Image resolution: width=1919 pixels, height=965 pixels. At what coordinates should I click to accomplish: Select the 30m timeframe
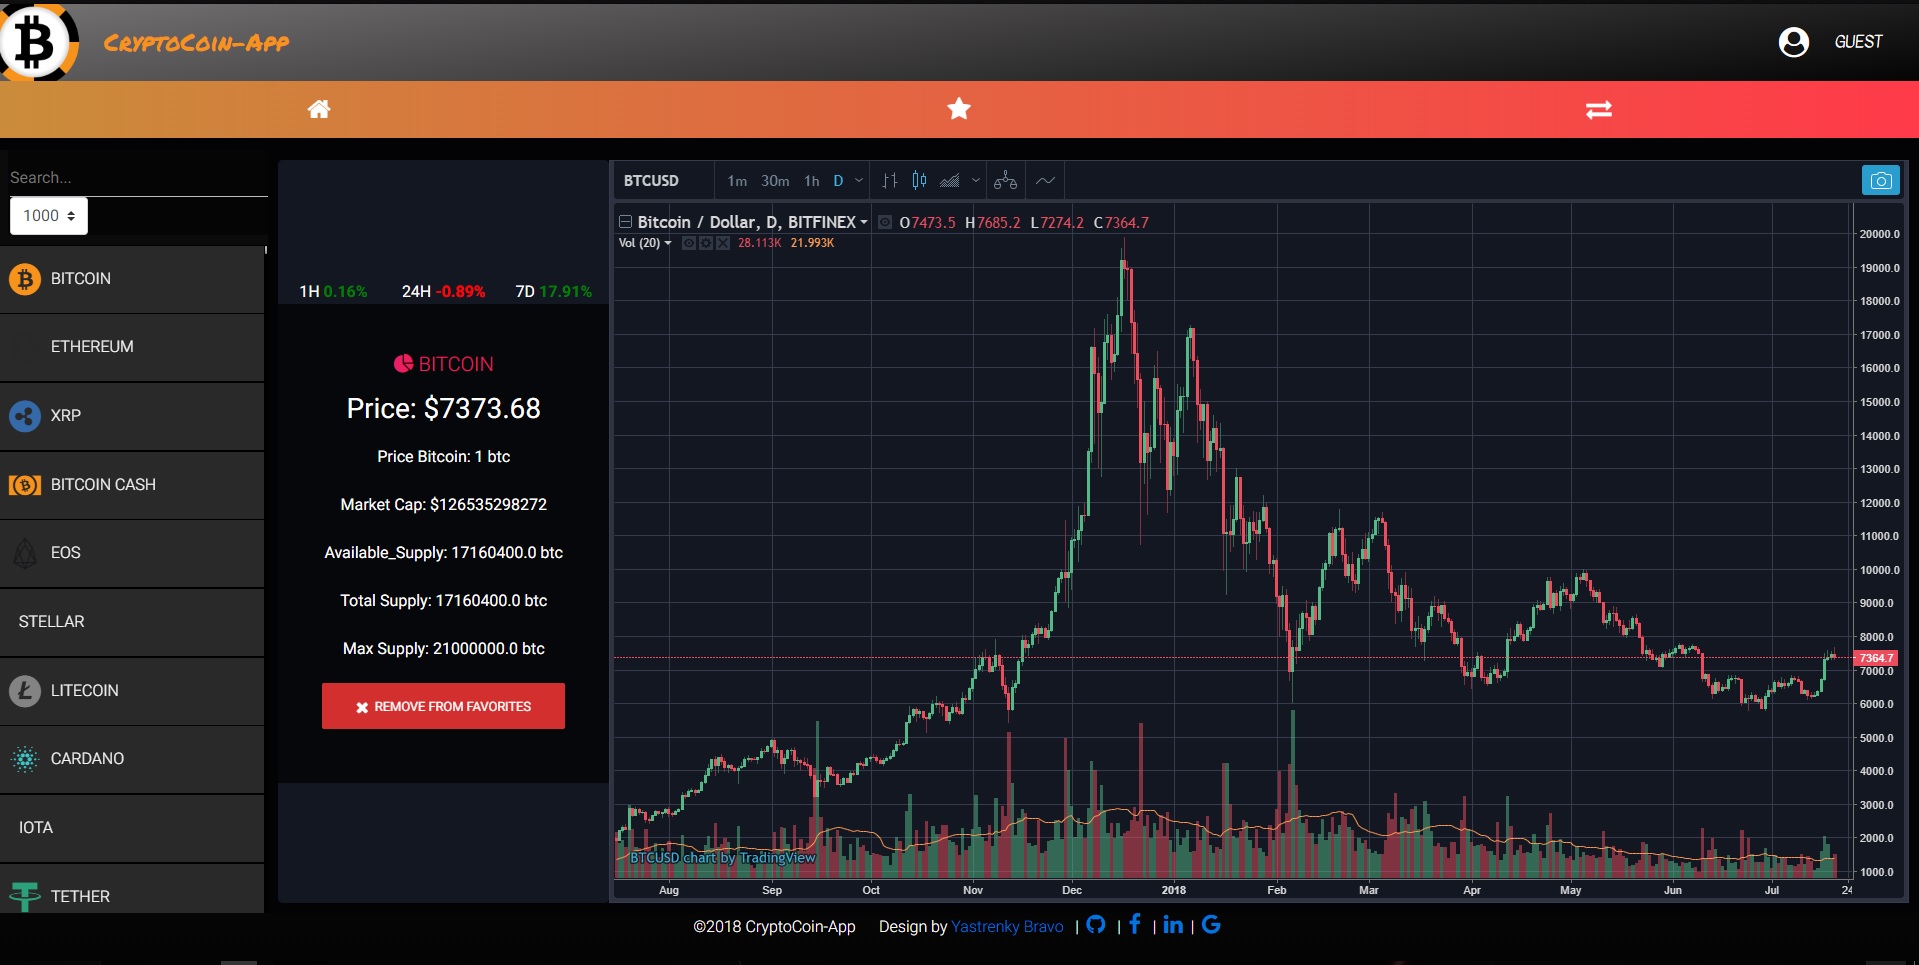click(x=775, y=181)
